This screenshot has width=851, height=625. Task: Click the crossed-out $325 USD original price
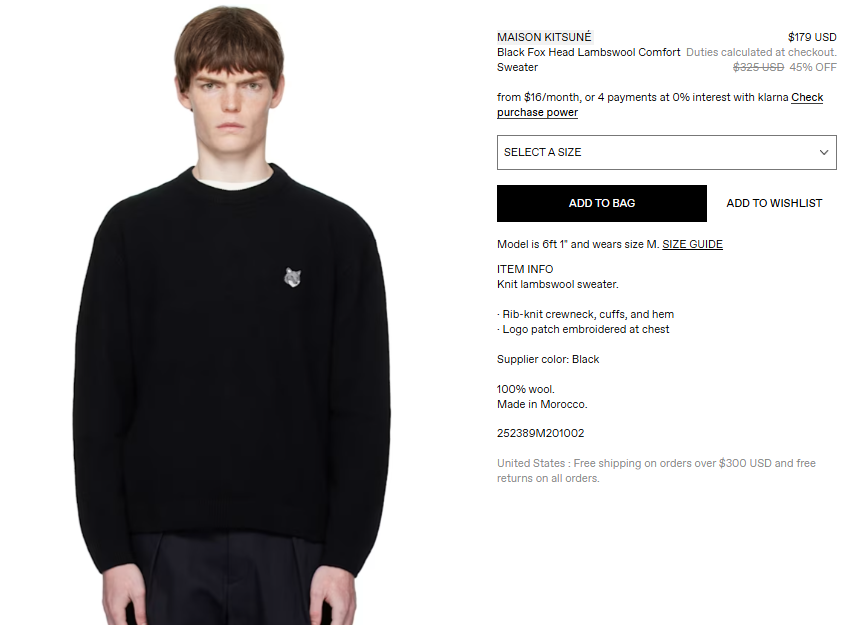click(x=758, y=67)
